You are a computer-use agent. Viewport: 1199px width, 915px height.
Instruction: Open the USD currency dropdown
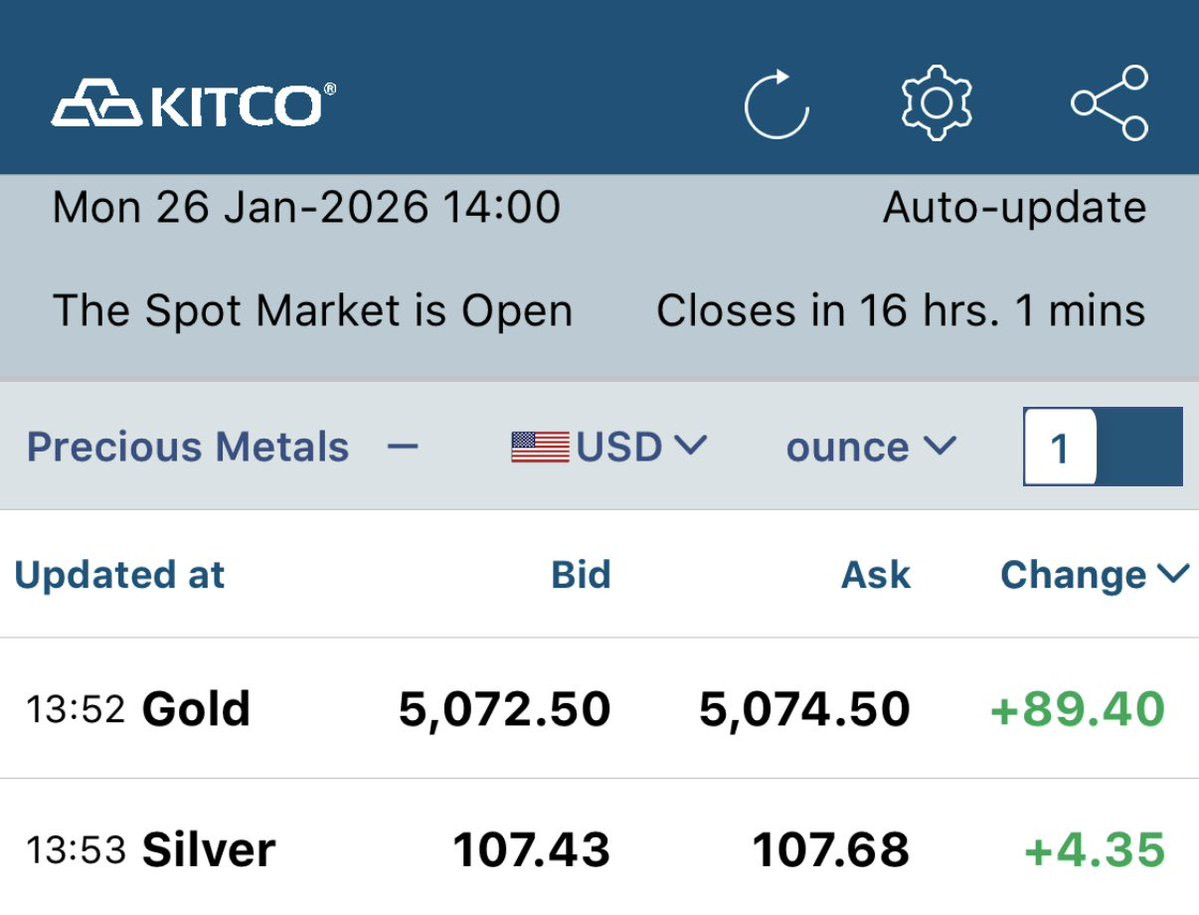click(x=640, y=447)
